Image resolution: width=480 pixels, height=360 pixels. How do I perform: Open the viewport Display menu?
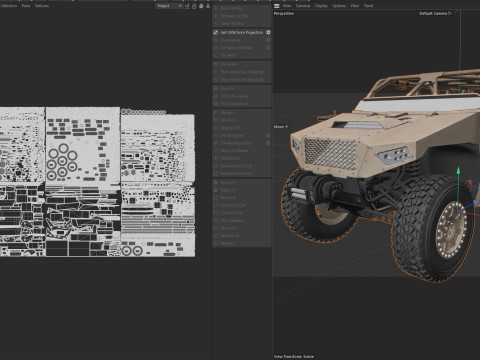click(321, 6)
